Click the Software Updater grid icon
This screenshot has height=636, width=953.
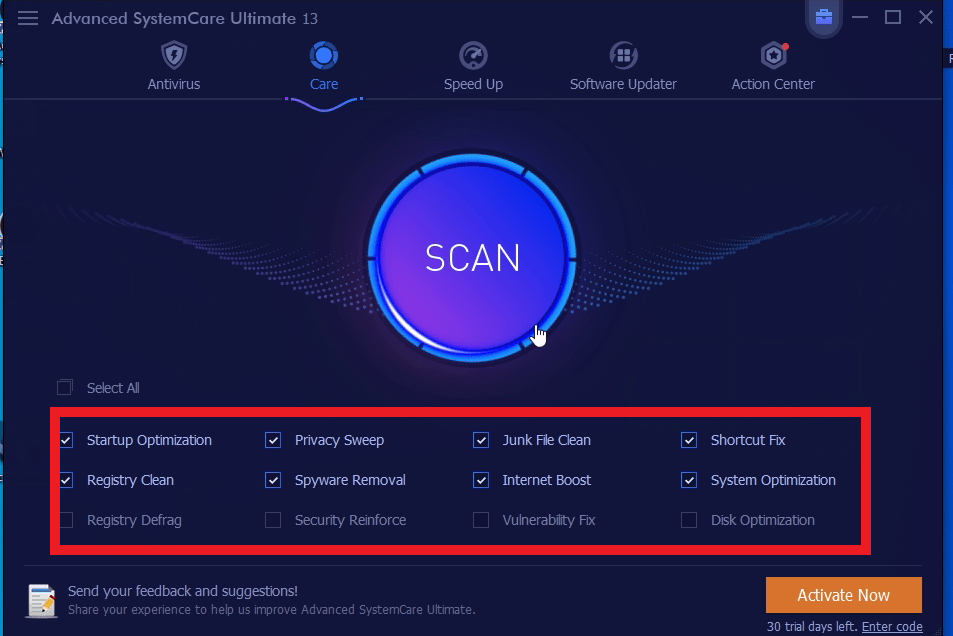pyautogui.click(x=624, y=55)
